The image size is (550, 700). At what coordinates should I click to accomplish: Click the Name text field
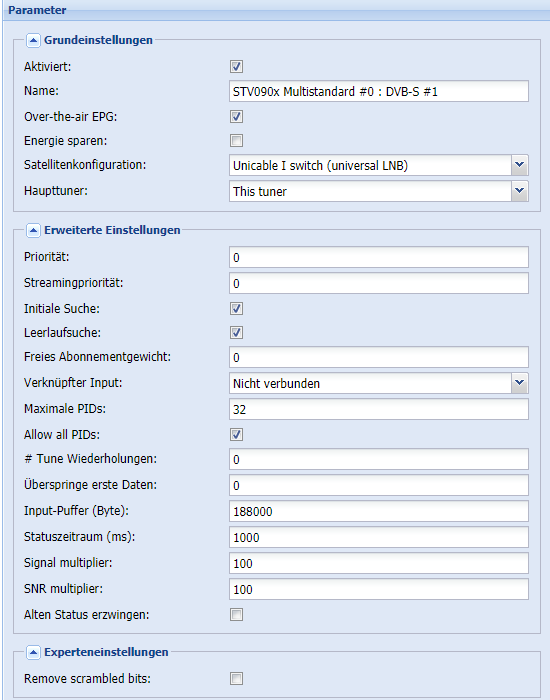[379, 92]
